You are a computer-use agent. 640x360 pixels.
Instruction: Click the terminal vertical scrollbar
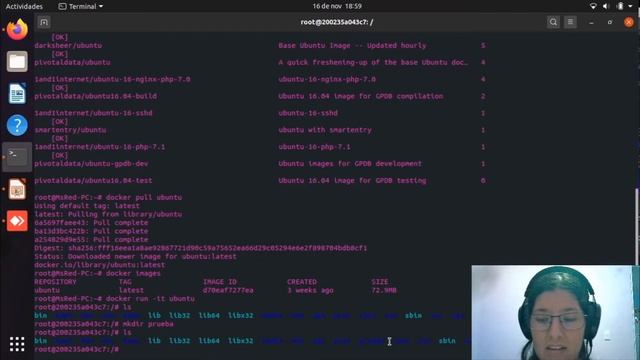(637, 227)
